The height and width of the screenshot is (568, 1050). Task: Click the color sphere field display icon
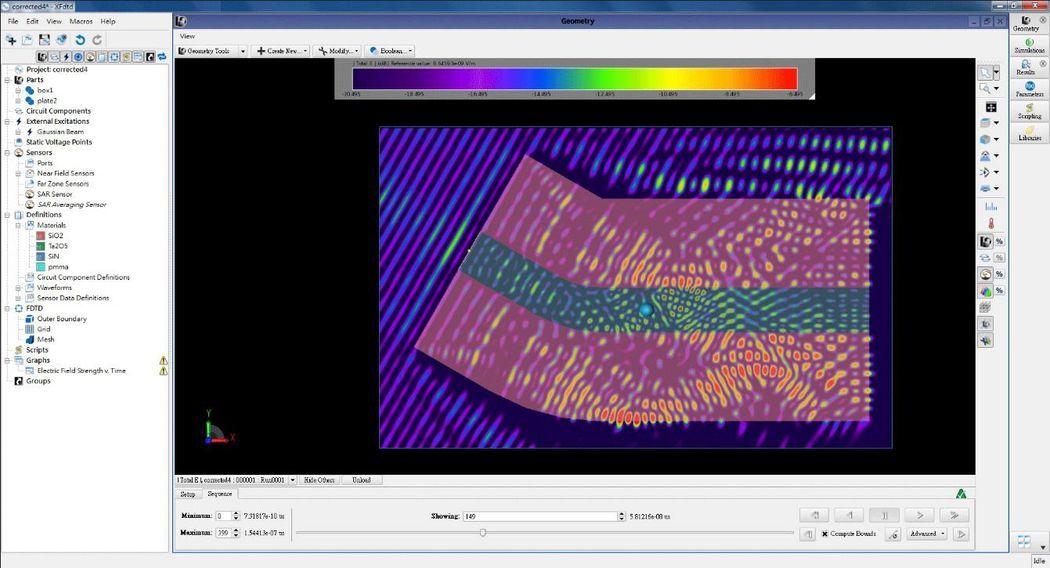(986, 291)
